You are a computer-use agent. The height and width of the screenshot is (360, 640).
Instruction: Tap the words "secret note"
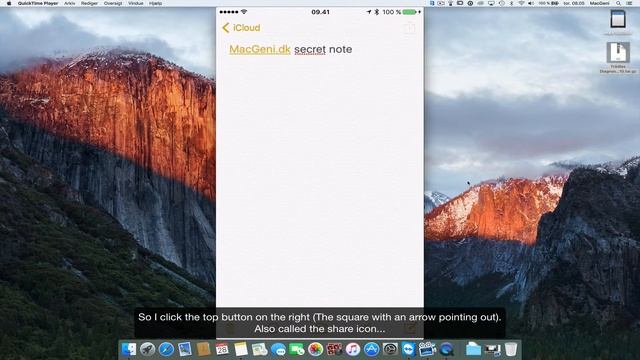point(323,49)
